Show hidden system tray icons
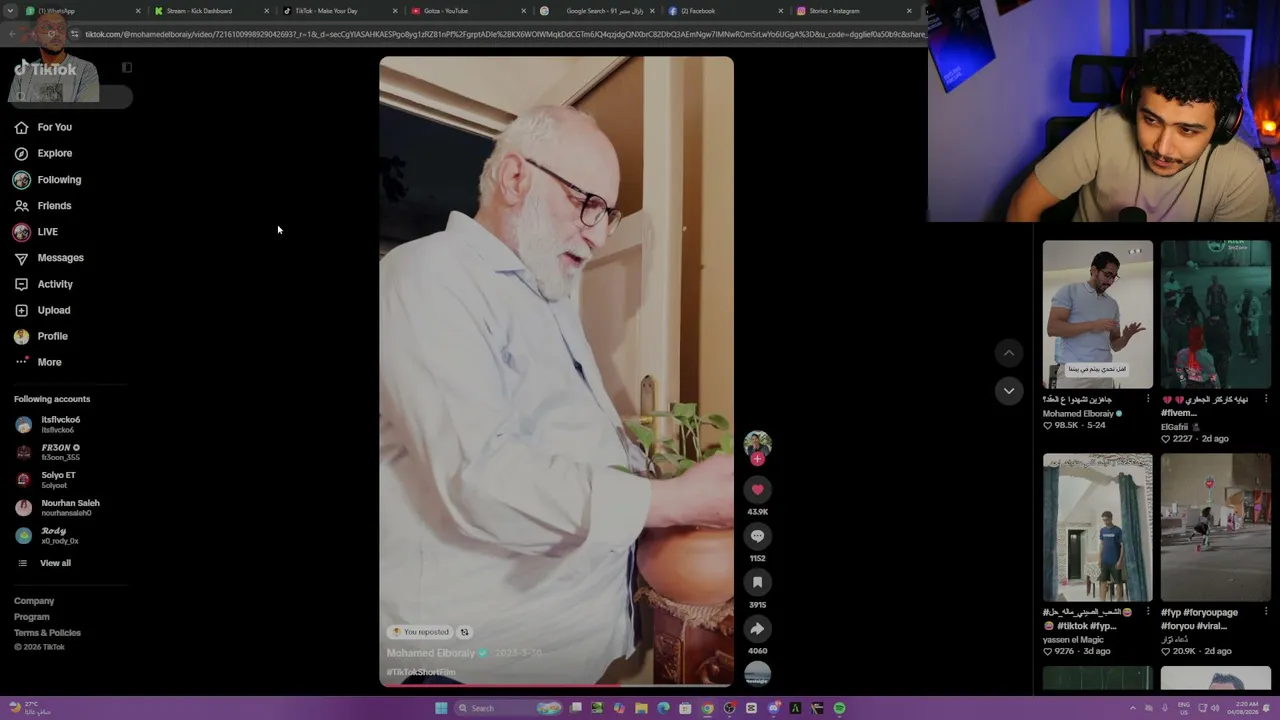 1133,708
